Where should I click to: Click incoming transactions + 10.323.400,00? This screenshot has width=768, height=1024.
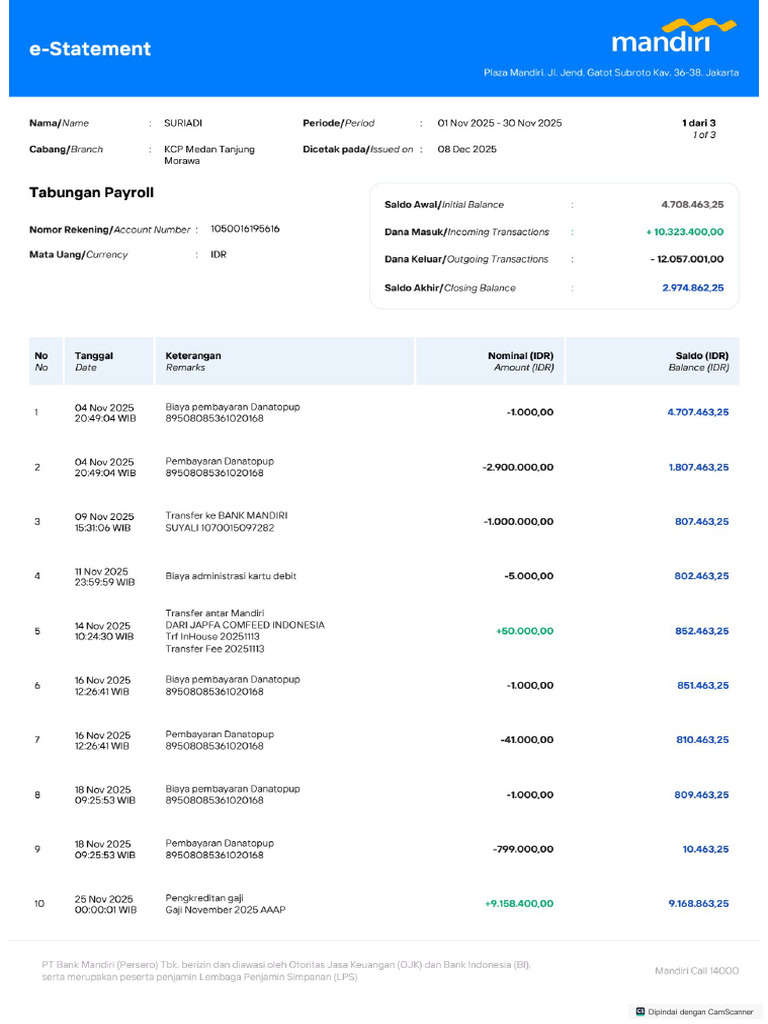[x=685, y=232]
